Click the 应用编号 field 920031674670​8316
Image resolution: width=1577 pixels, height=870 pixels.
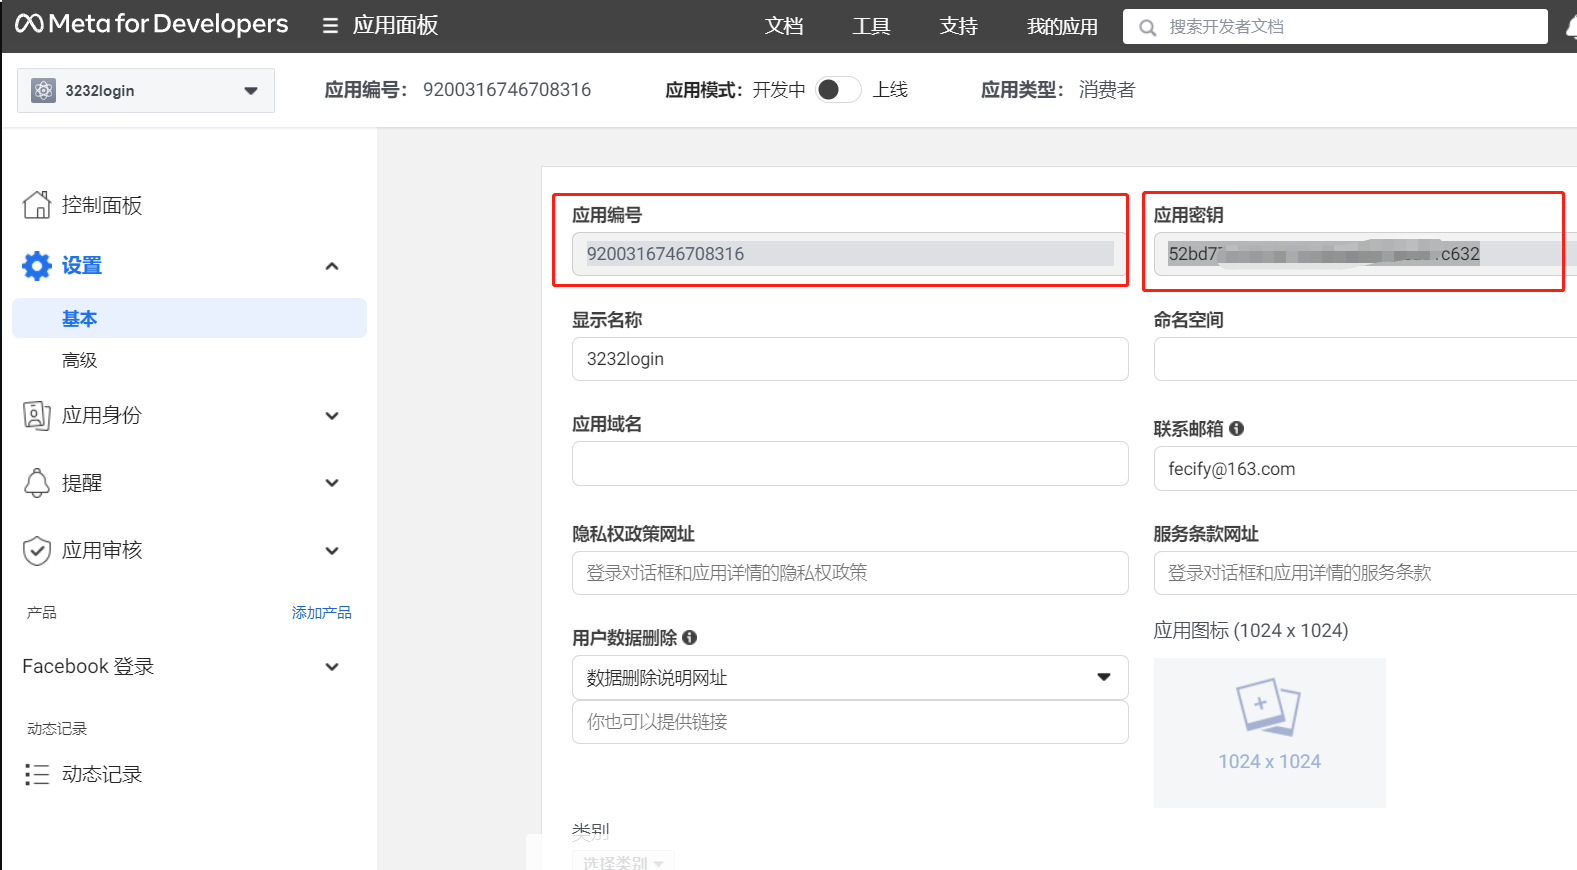pyautogui.click(x=850, y=254)
